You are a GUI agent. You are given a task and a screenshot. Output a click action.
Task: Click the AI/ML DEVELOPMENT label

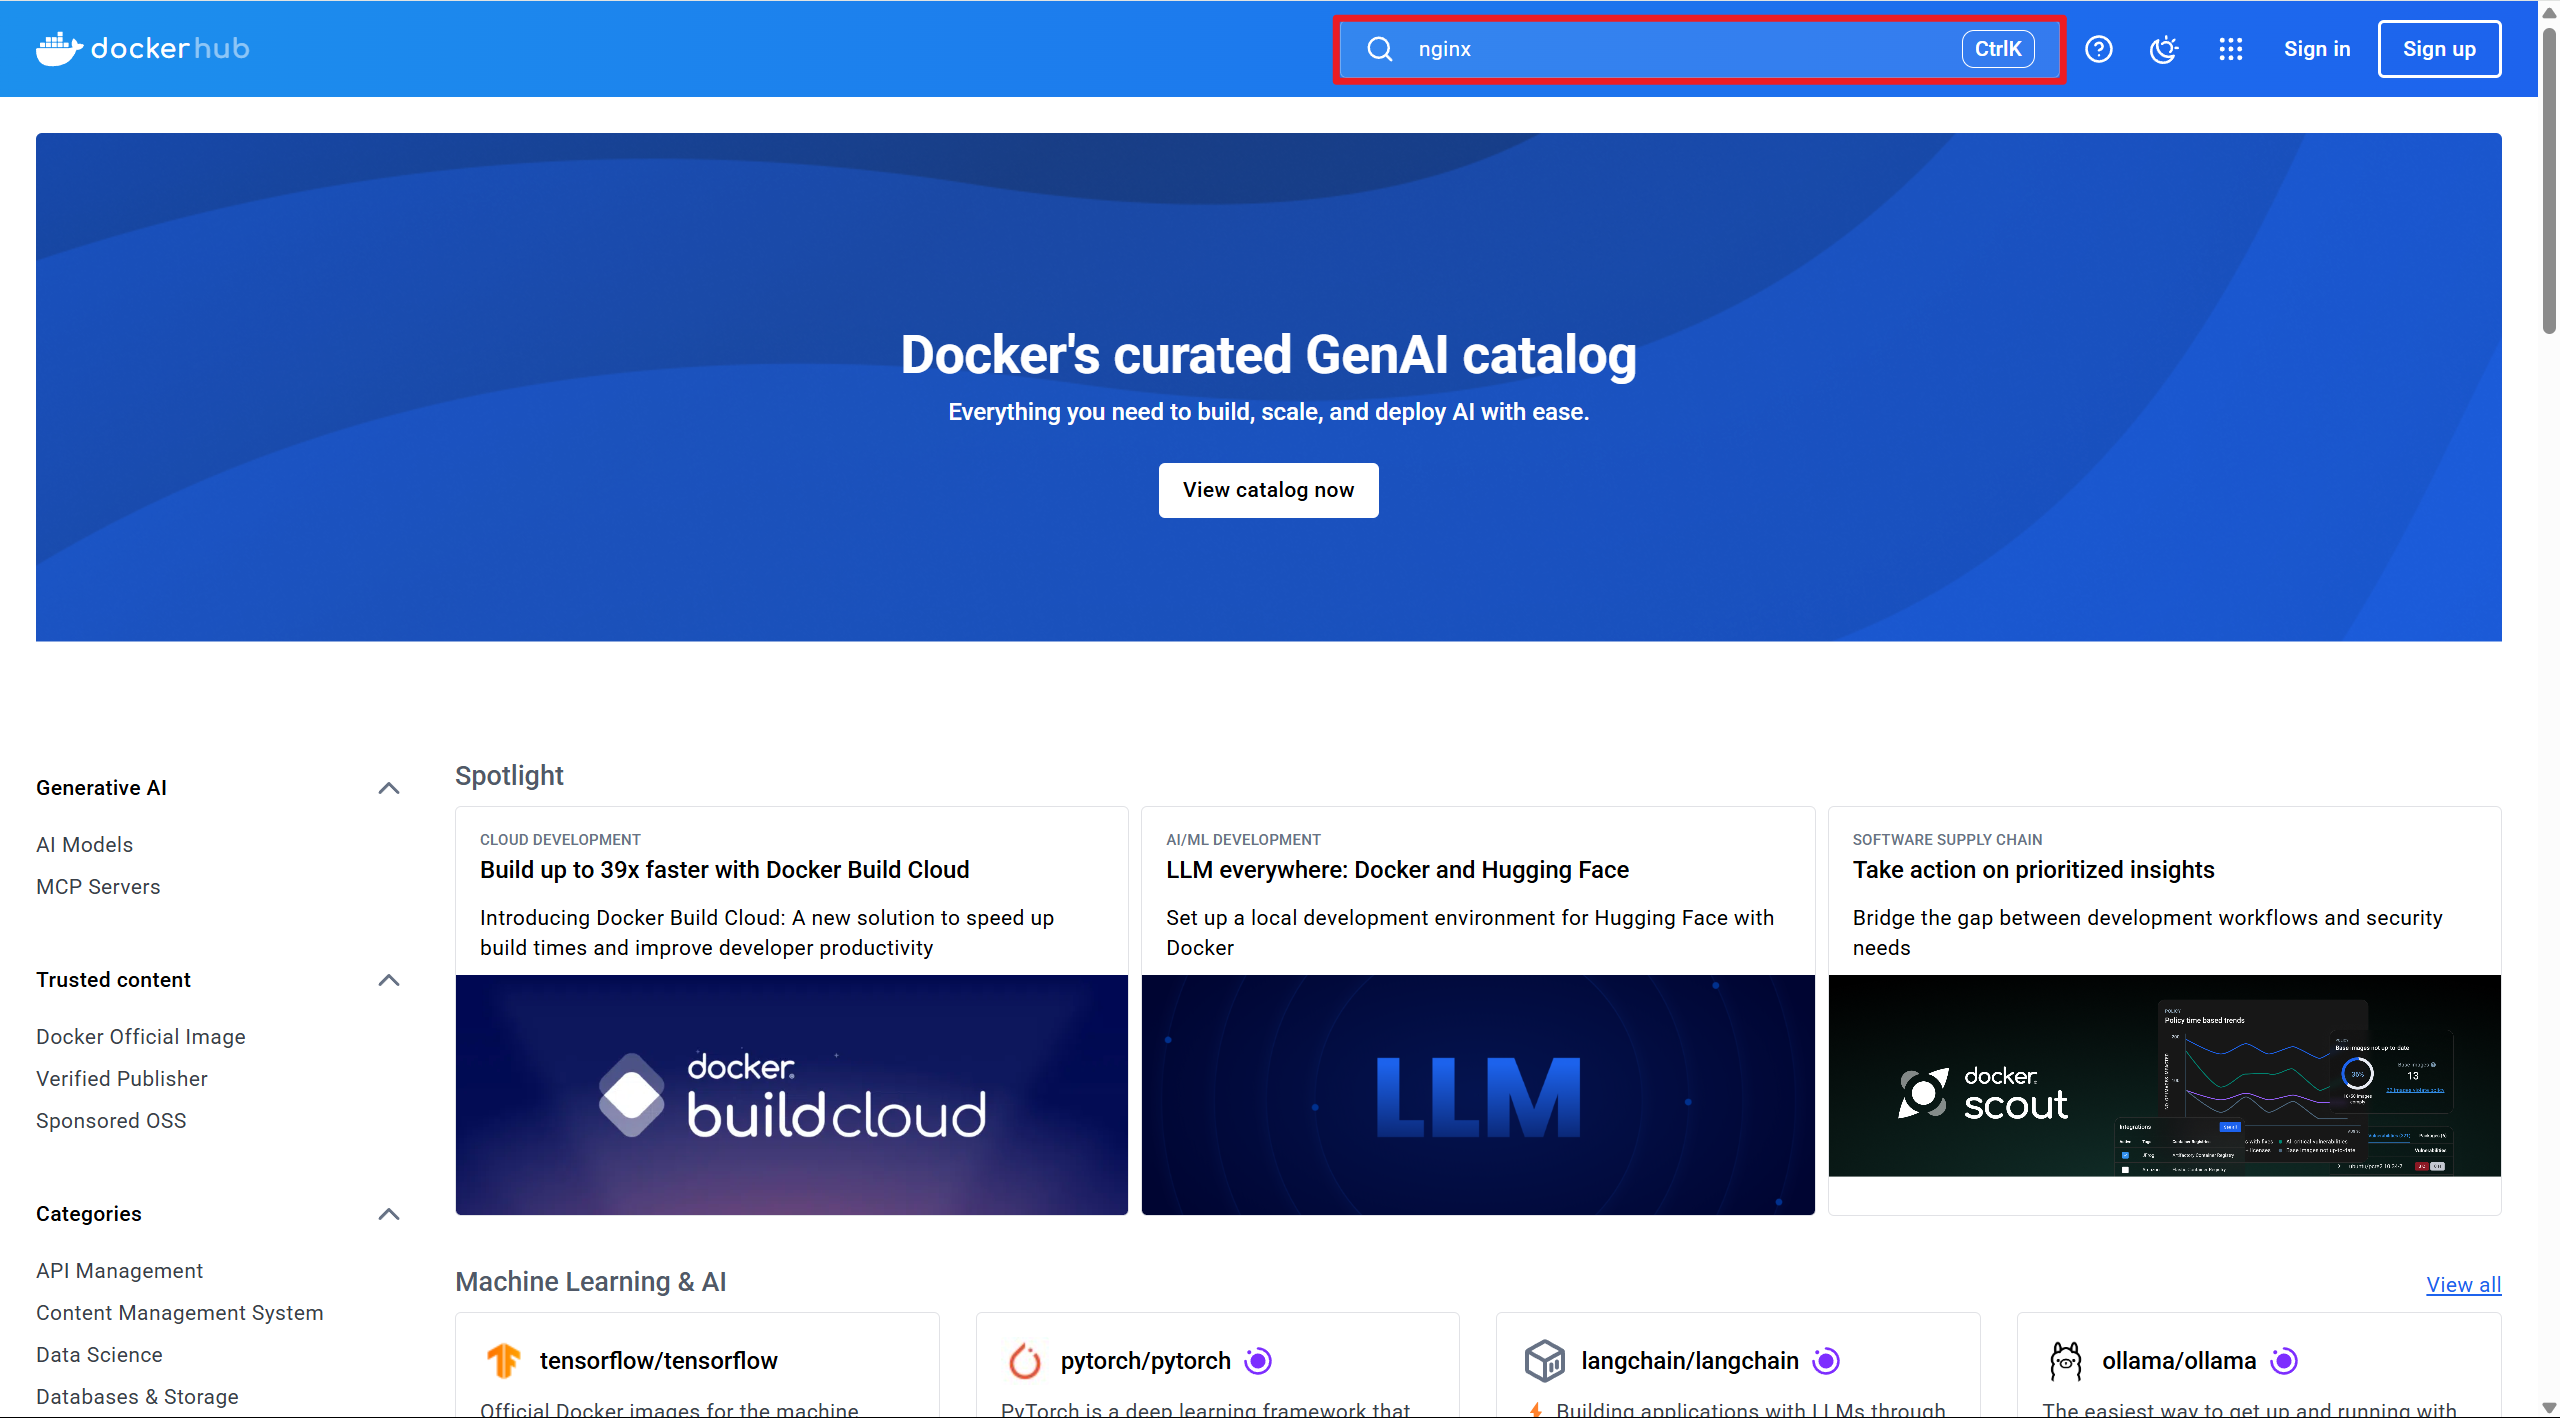coord(1243,840)
